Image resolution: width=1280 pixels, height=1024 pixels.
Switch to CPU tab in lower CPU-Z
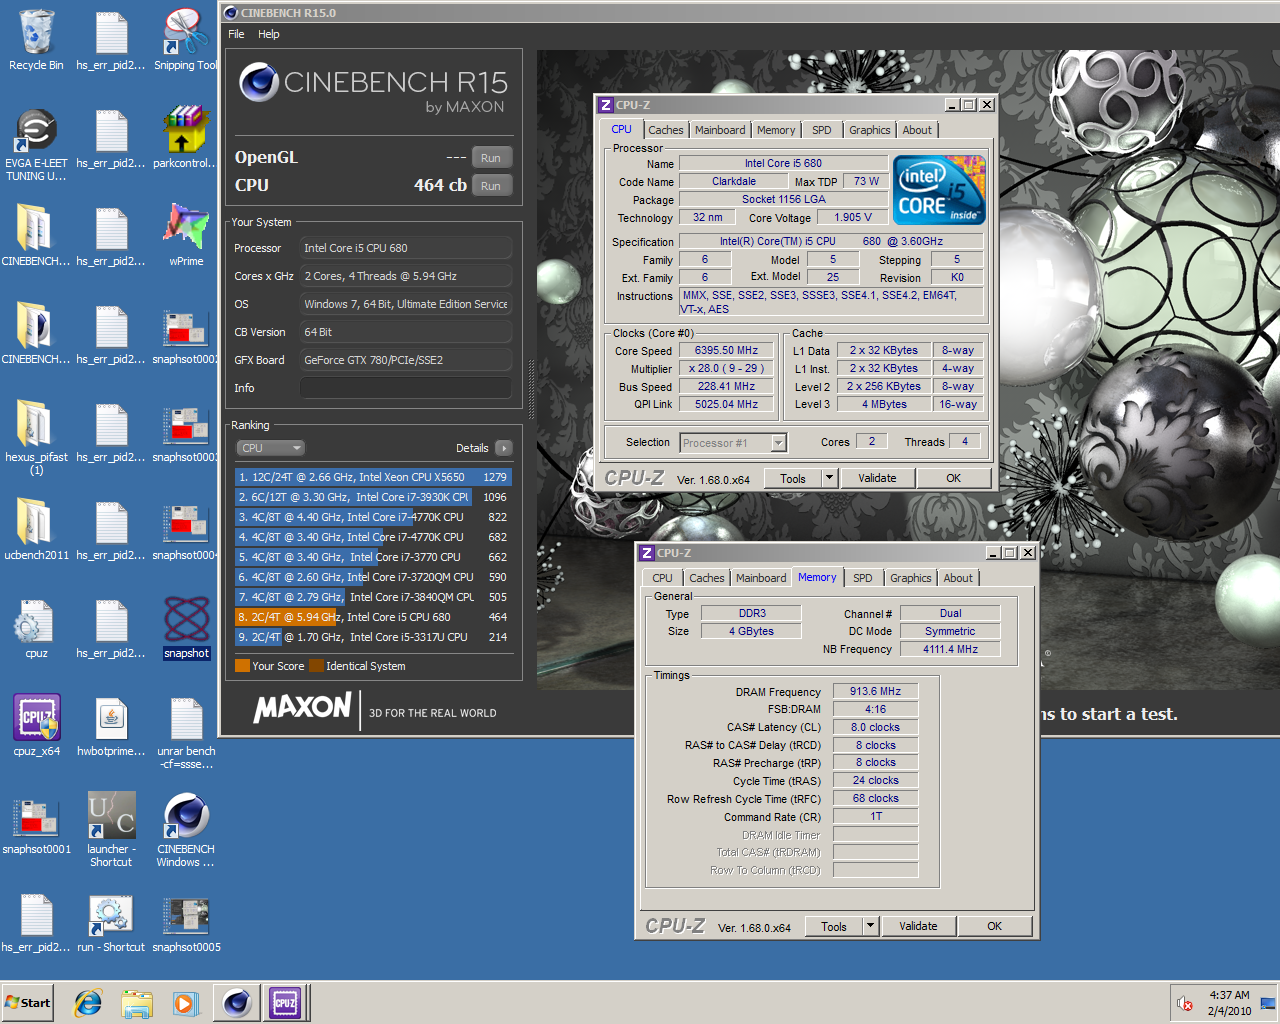click(x=662, y=578)
